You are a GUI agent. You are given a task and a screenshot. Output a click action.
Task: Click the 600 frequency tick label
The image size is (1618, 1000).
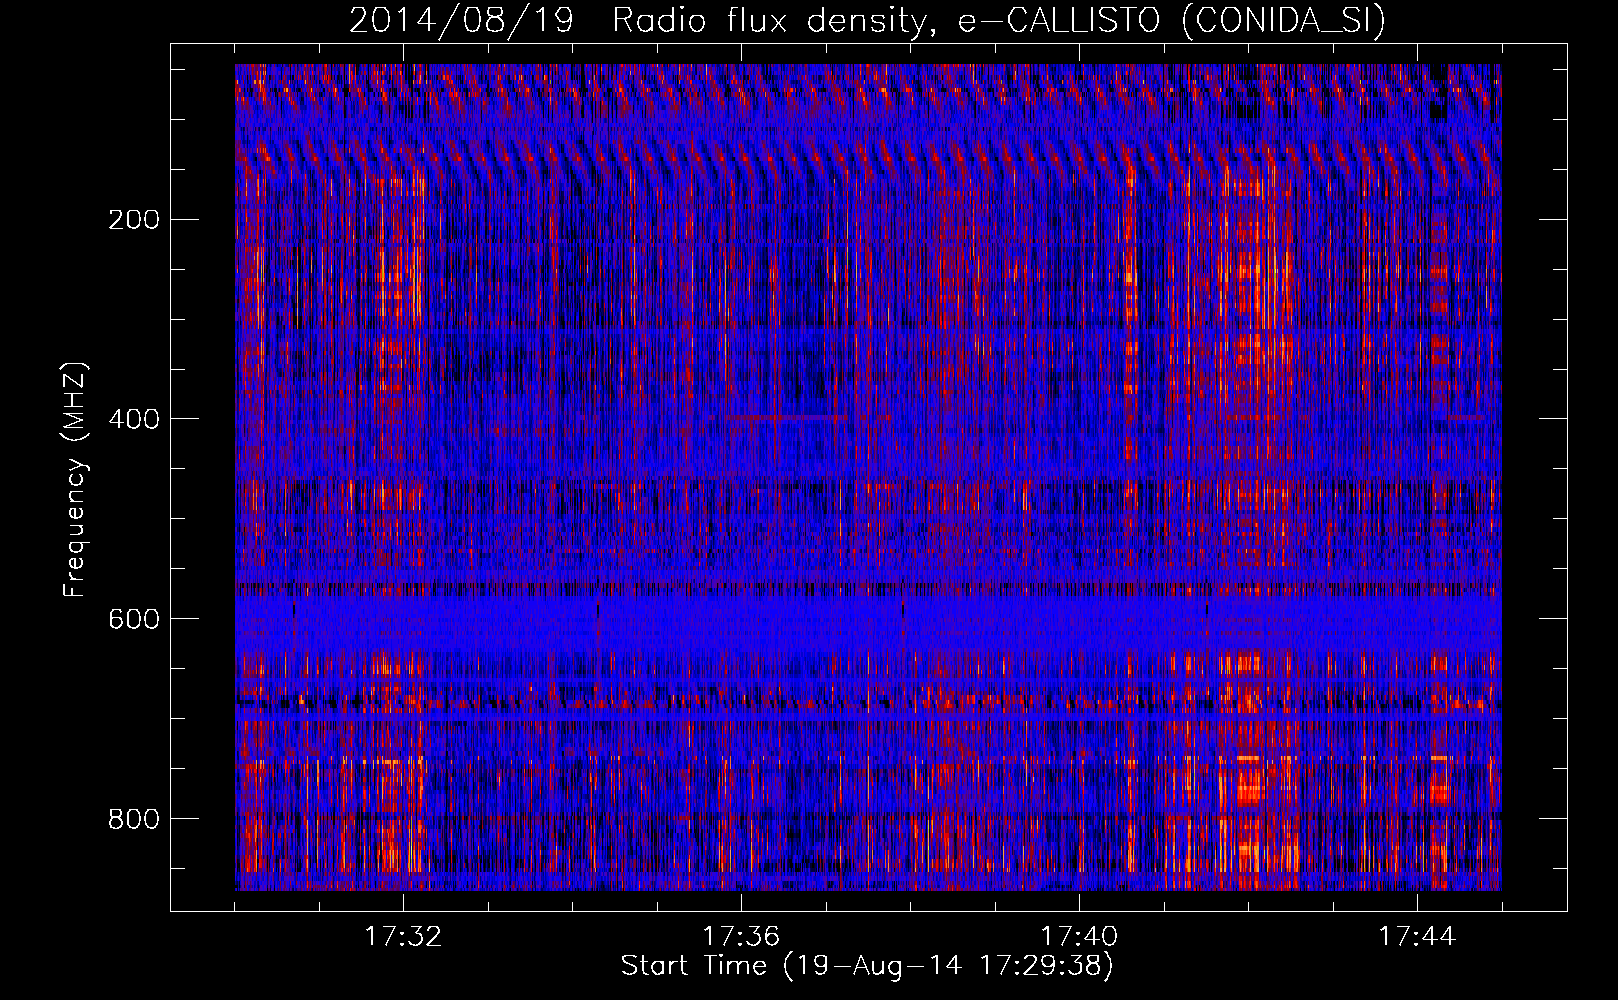tap(134, 619)
